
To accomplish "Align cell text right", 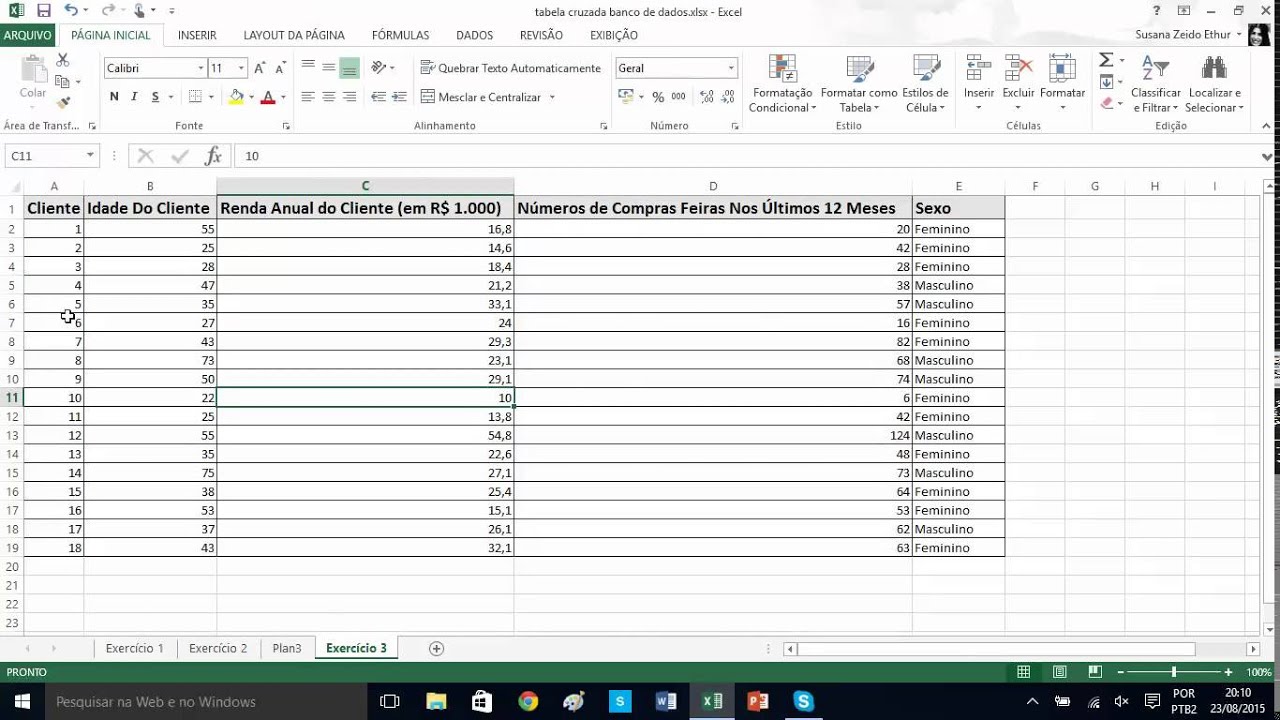I will click(x=349, y=97).
